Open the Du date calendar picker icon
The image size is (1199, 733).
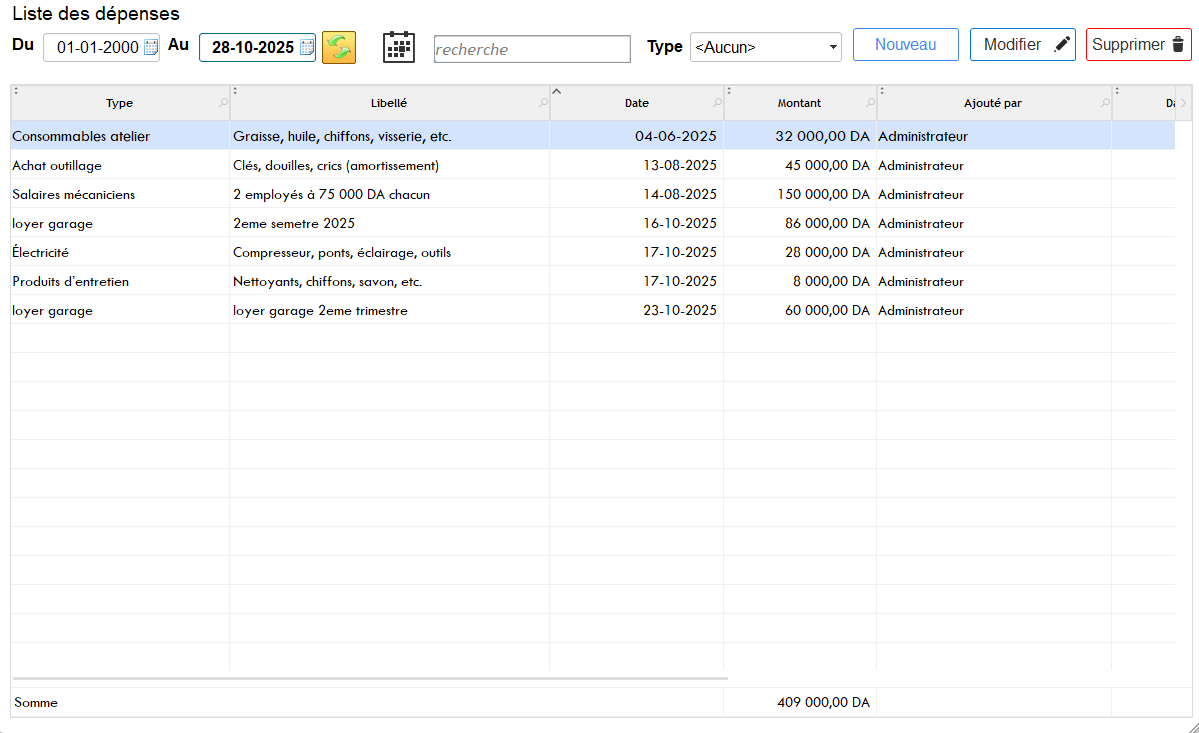click(150, 47)
